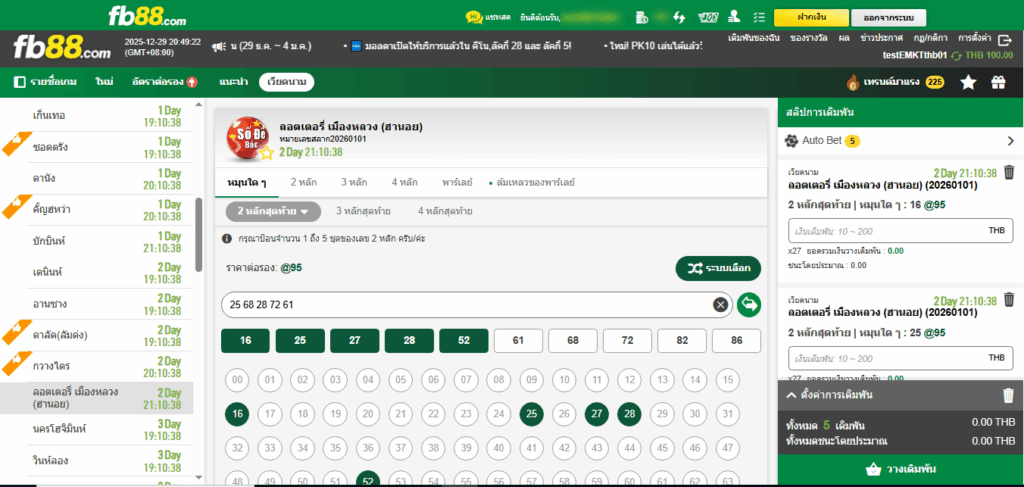Viewport: 1024px width, 487px height.
Task: Open the cash voucher icon in top bar
Action: 706,17
